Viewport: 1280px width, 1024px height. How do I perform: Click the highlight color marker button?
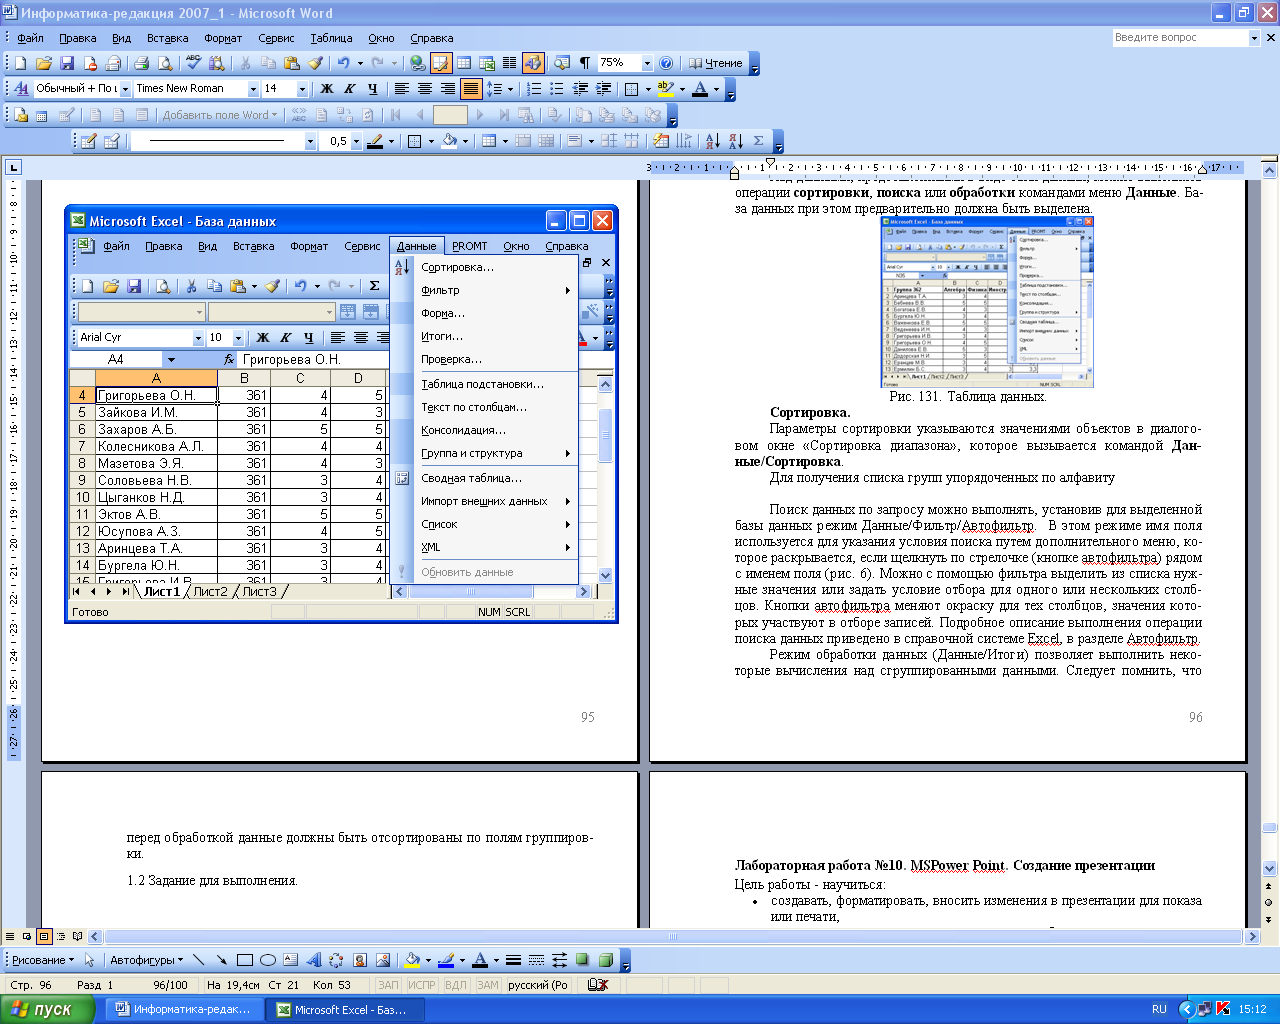click(x=666, y=89)
